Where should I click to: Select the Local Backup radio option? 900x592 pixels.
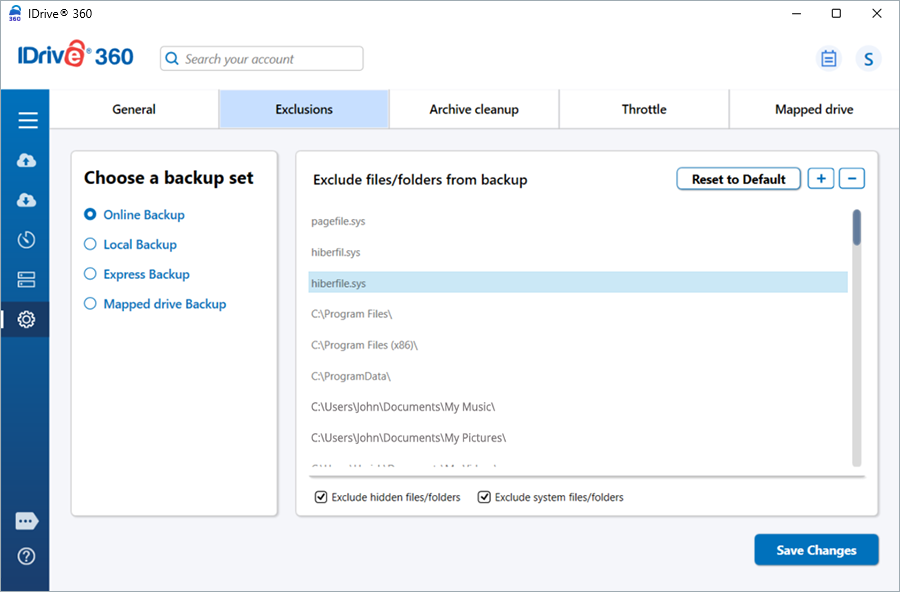click(90, 244)
